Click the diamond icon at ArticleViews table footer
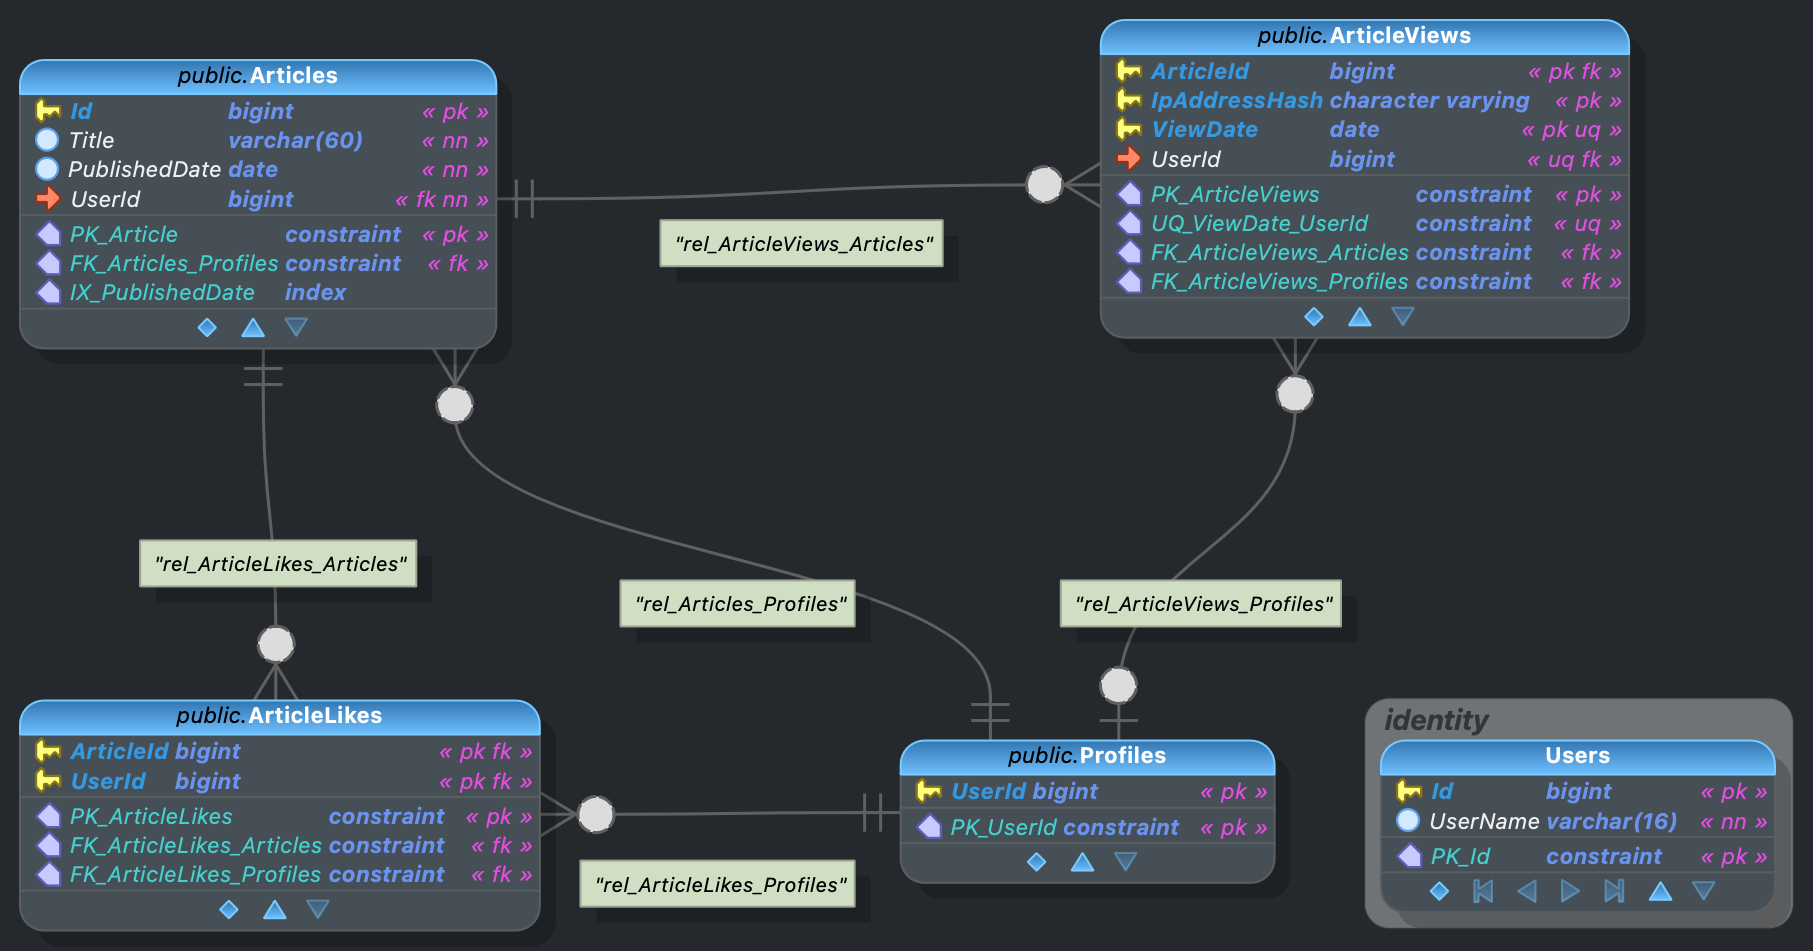The height and width of the screenshot is (951, 1813). coord(1314,317)
